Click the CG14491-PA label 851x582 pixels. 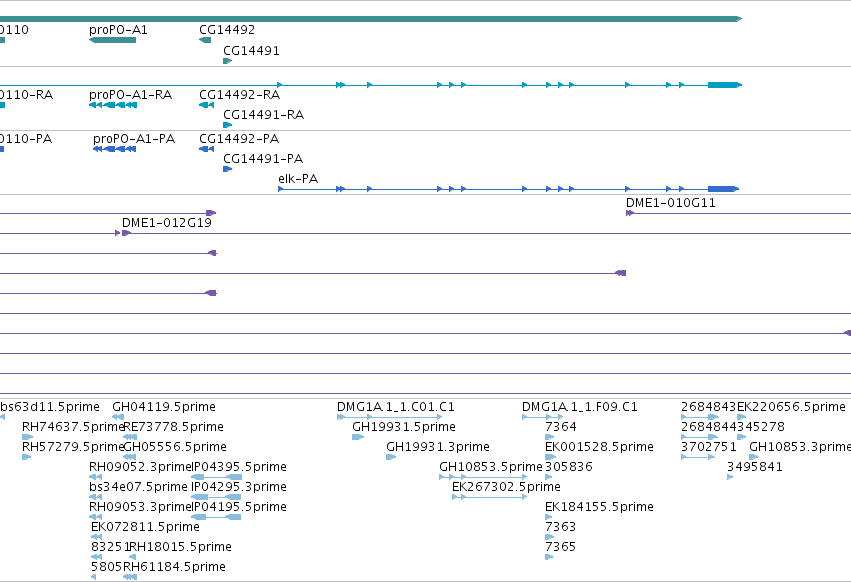(x=263, y=159)
